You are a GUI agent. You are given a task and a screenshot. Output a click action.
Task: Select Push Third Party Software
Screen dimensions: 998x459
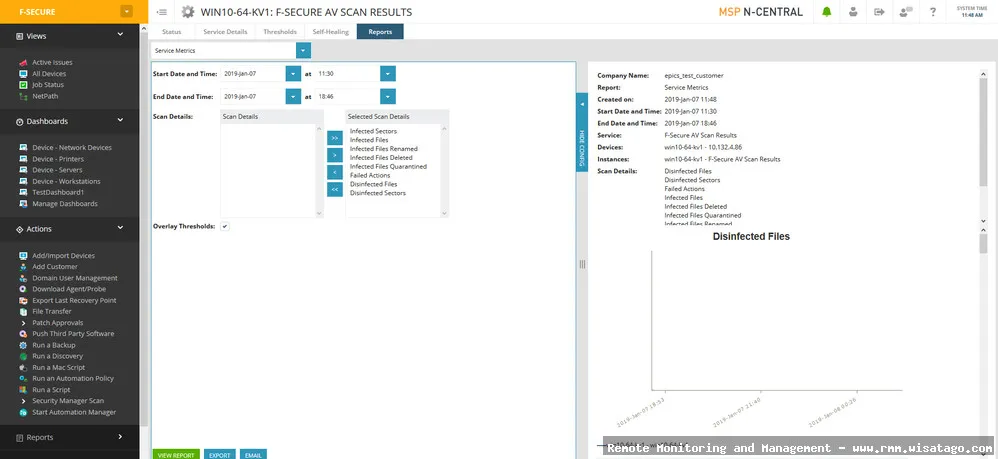[73, 334]
